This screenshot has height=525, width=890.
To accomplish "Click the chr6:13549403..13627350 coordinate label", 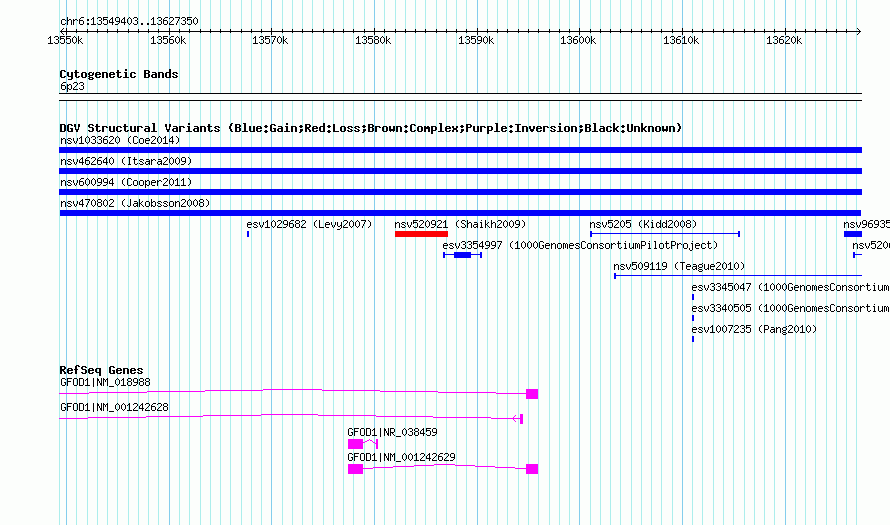I will point(129,22).
